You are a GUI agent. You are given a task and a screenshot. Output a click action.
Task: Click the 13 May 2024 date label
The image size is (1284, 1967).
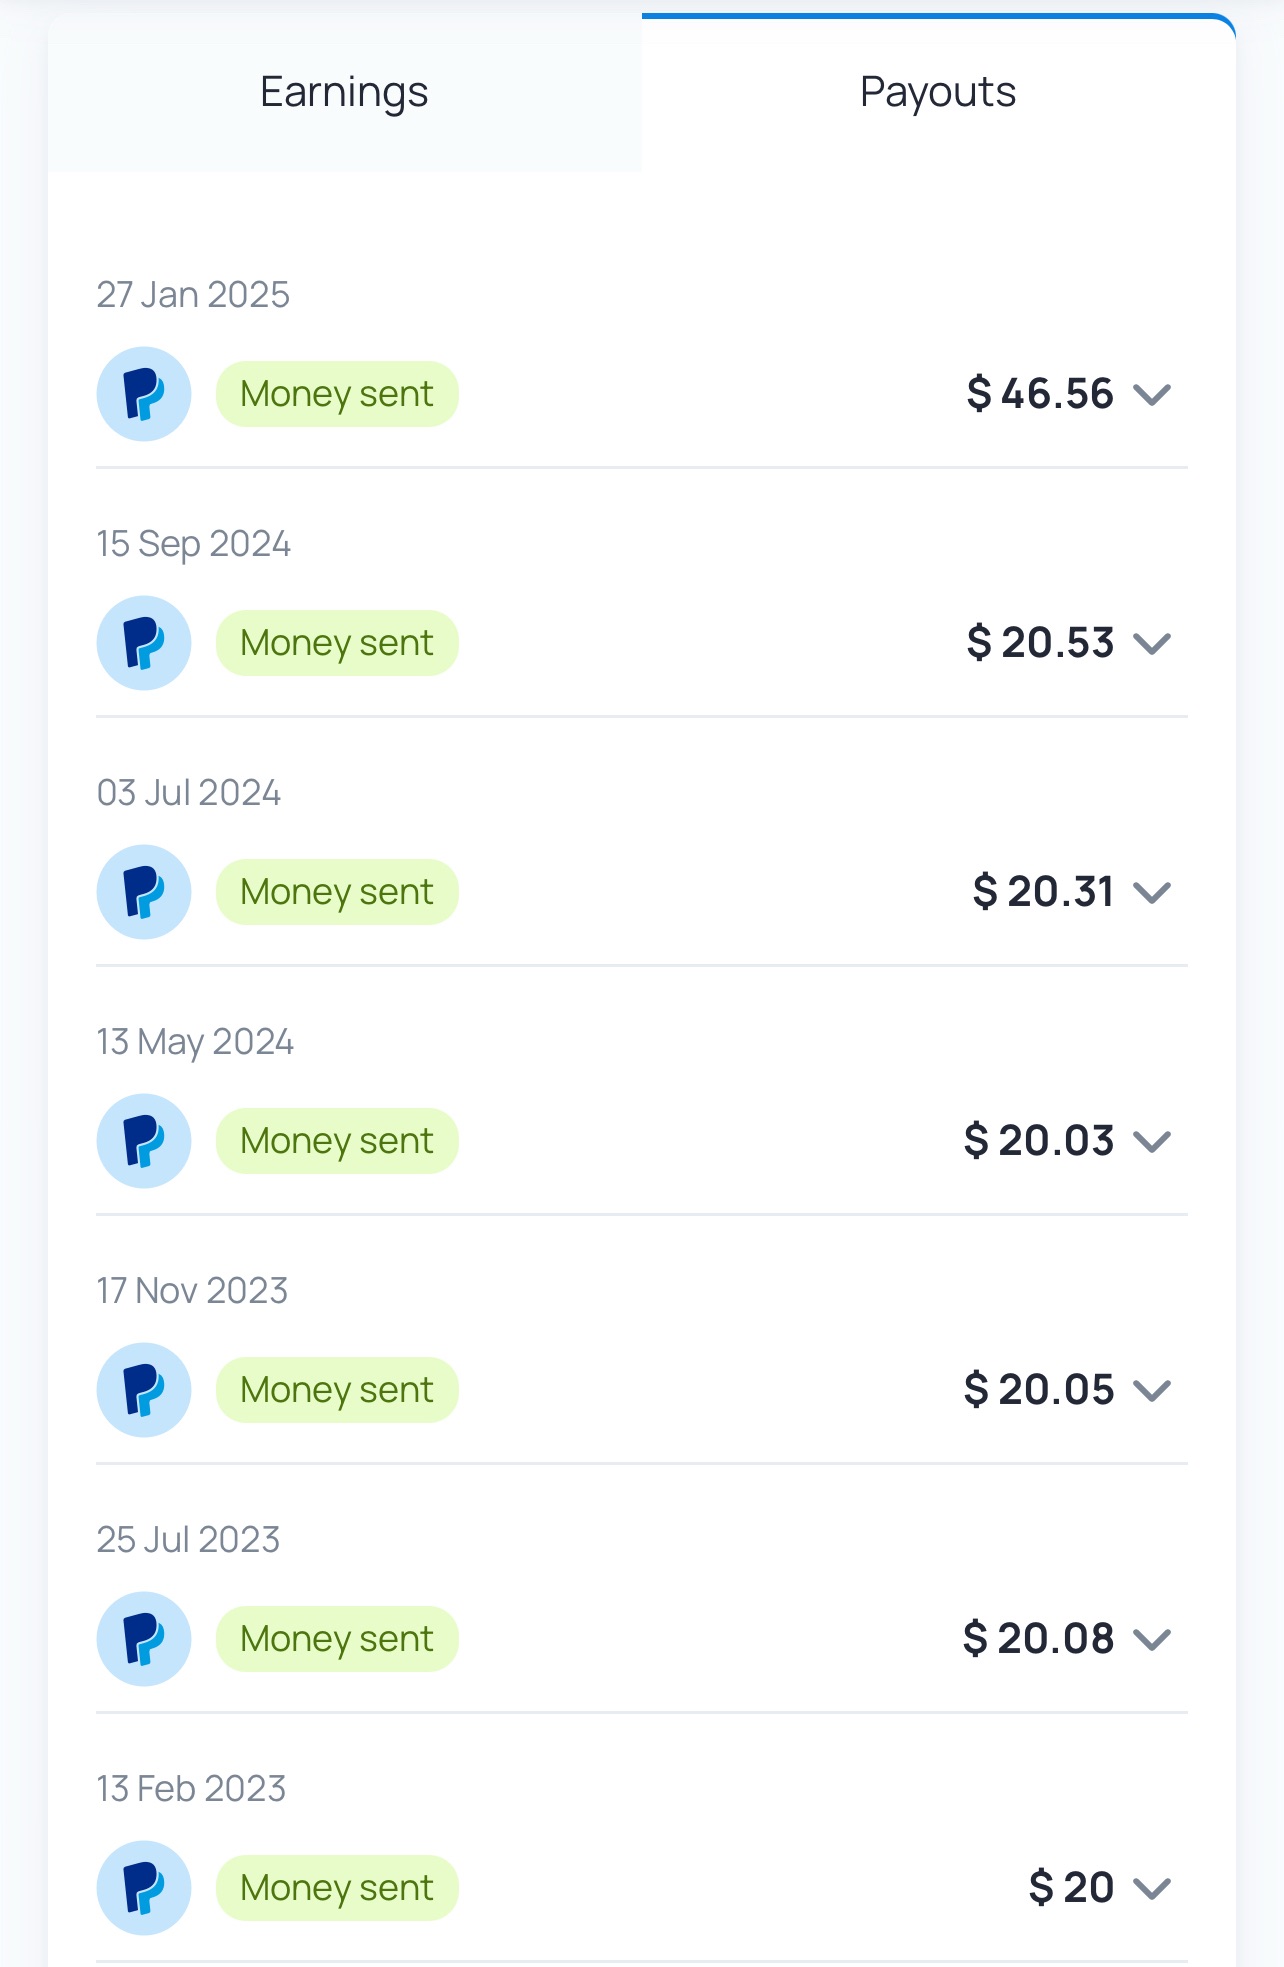click(x=195, y=1042)
